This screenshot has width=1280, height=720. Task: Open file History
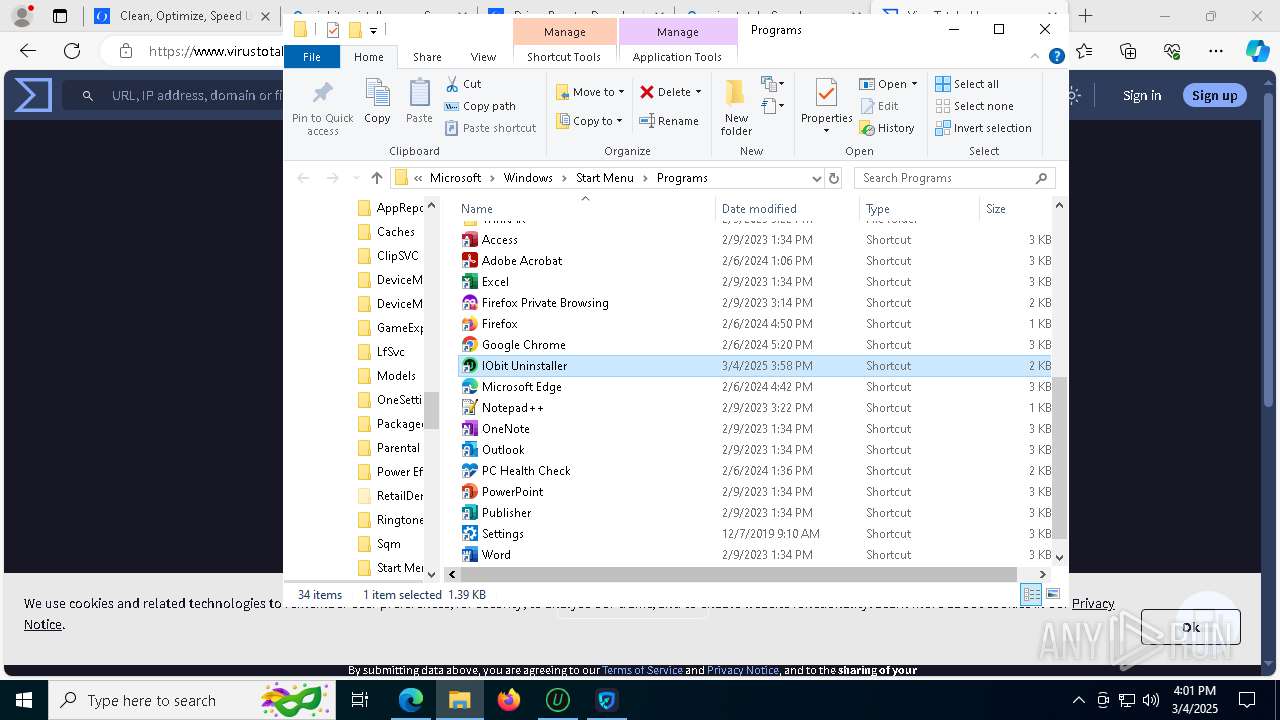(x=887, y=128)
